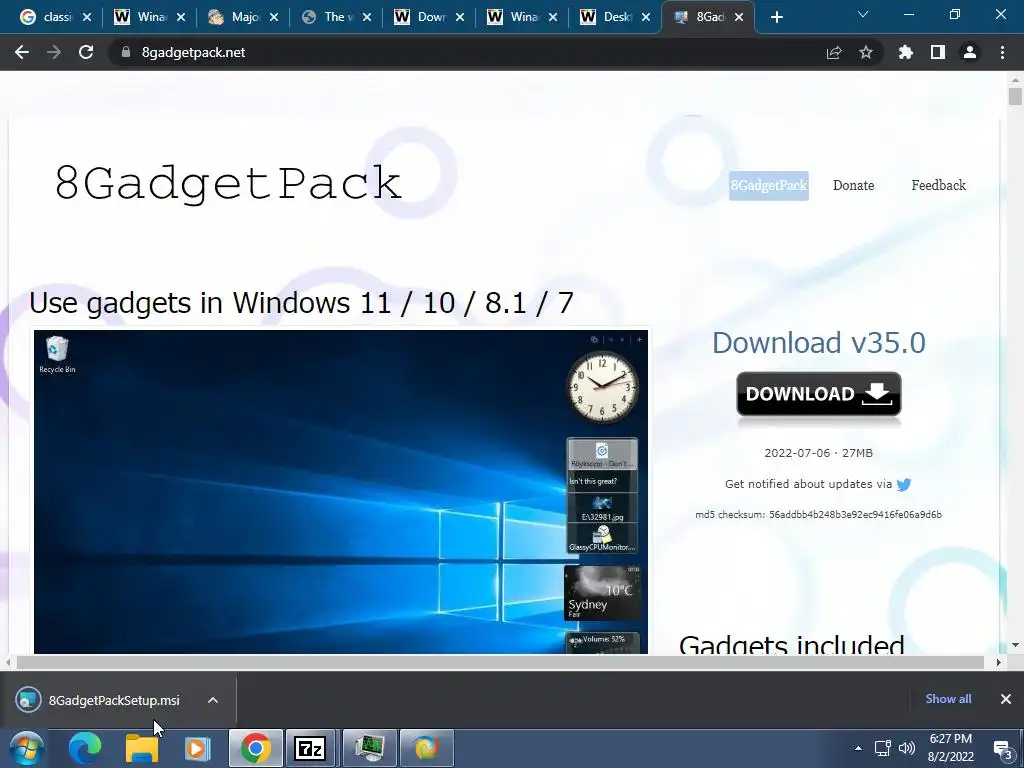Open the media player taskbar icon

tap(198, 748)
